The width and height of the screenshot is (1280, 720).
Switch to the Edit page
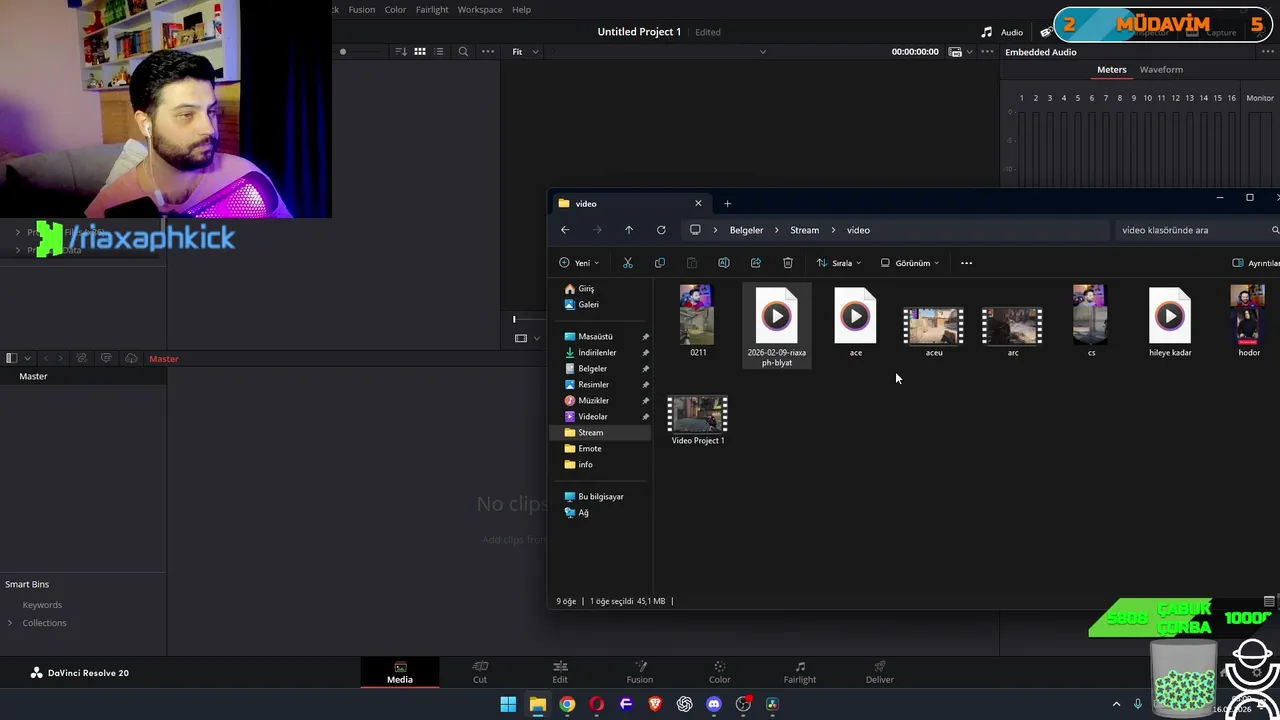560,672
